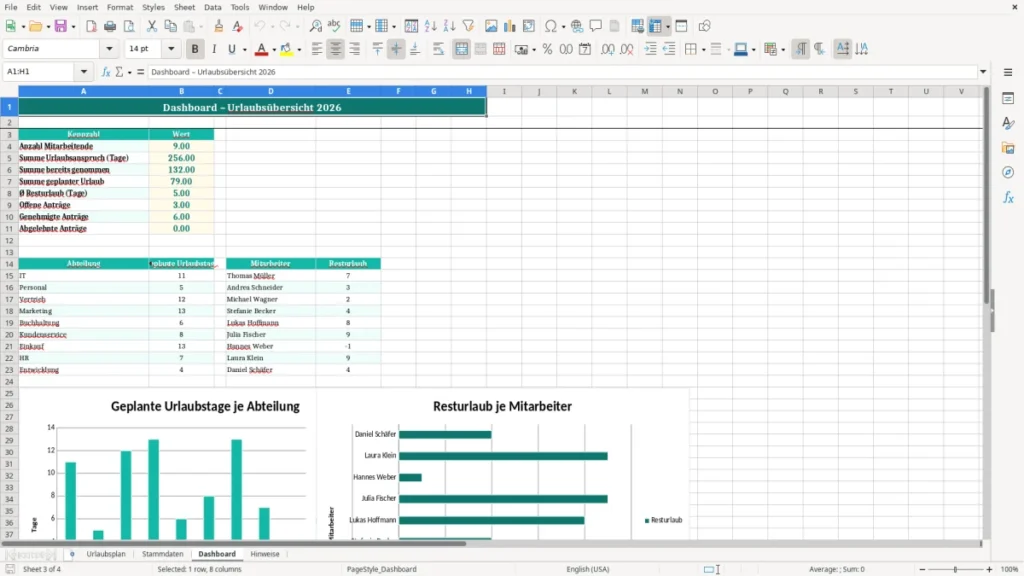Click the English (USA) language status entry
Screen dimensions: 1024x576
pos(588,569)
